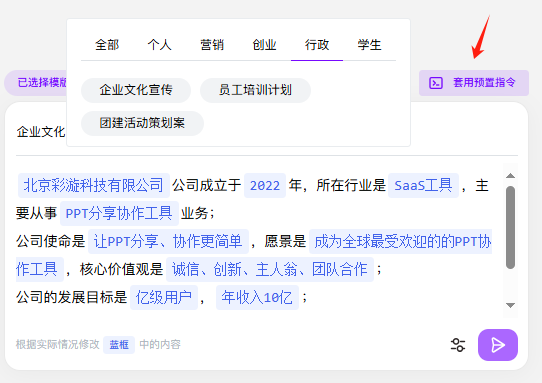This screenshot has width=542, height=383.
Task: Click the scrollbar down arrow
Action: pyautogui.click(x=510, y=305)
